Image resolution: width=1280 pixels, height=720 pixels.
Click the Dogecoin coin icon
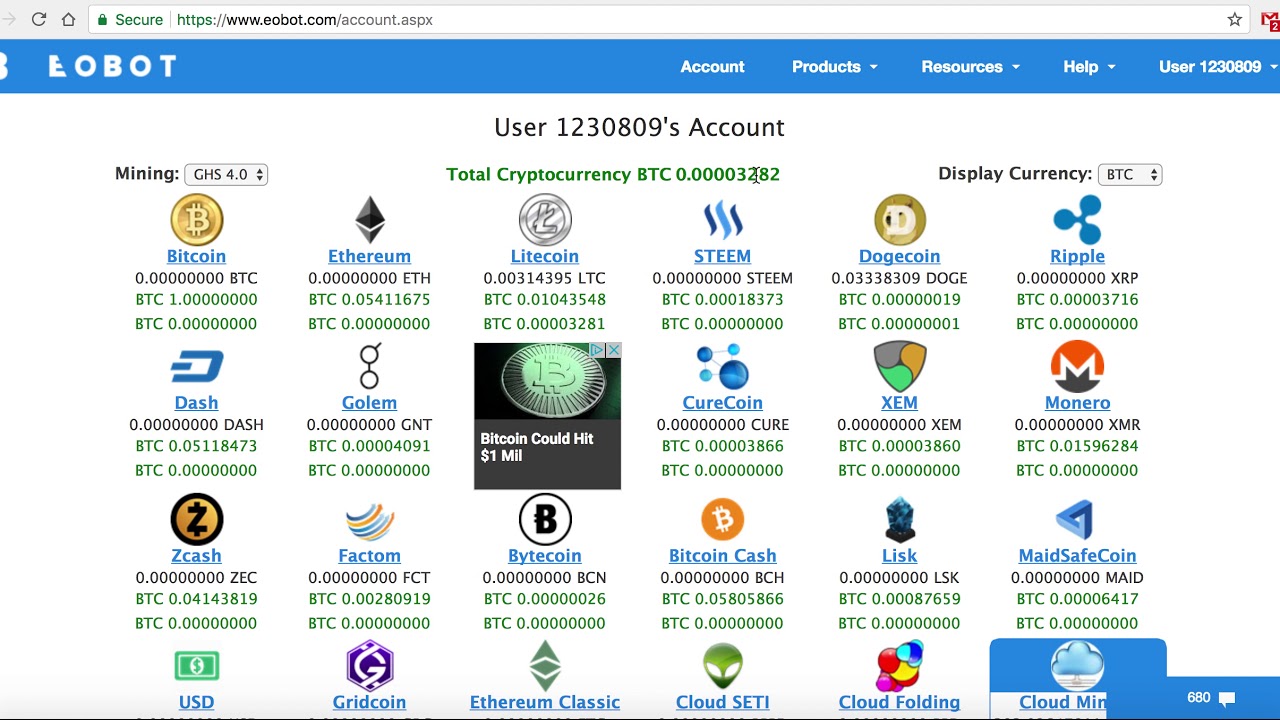(899, 219)
